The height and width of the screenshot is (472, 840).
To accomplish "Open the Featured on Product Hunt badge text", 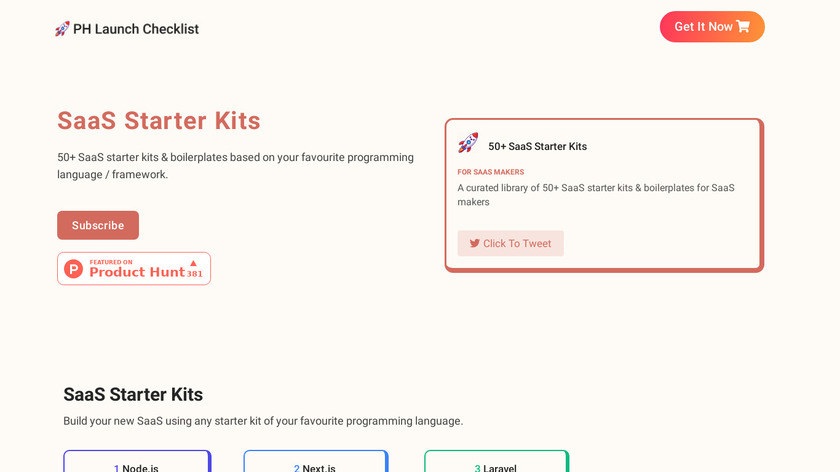I will tap(136, 269).
